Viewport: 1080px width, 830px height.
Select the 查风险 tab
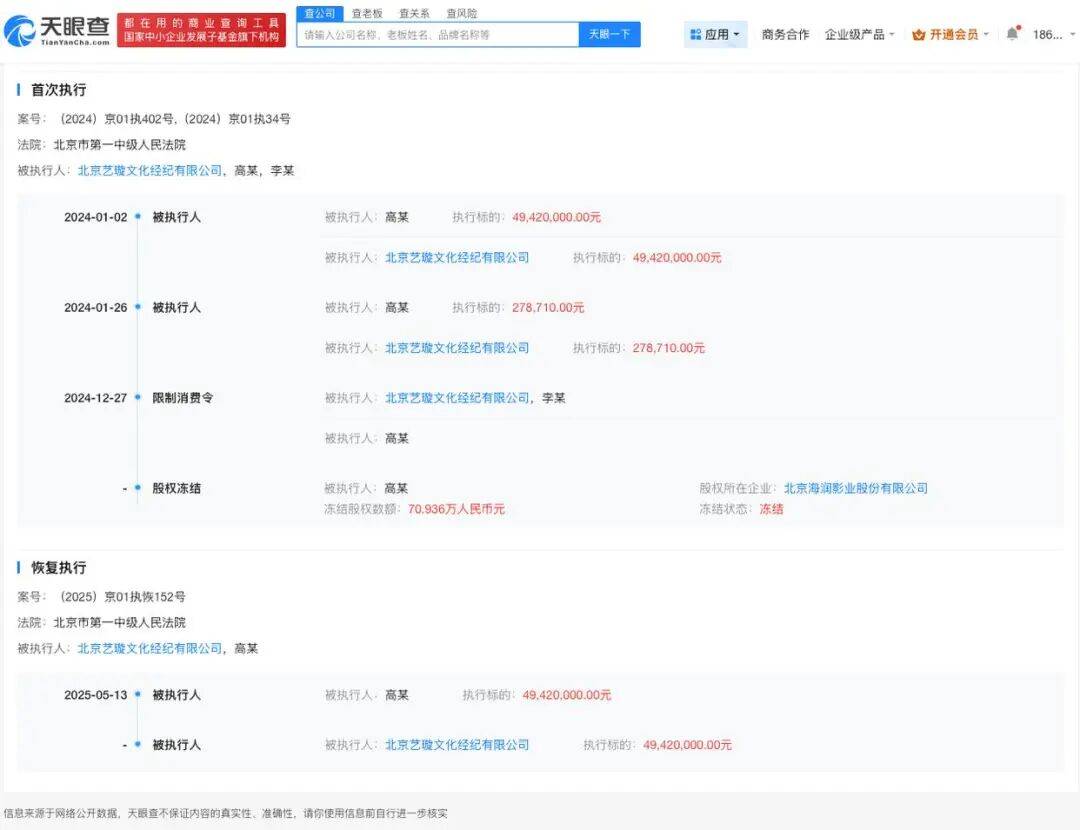461,13
